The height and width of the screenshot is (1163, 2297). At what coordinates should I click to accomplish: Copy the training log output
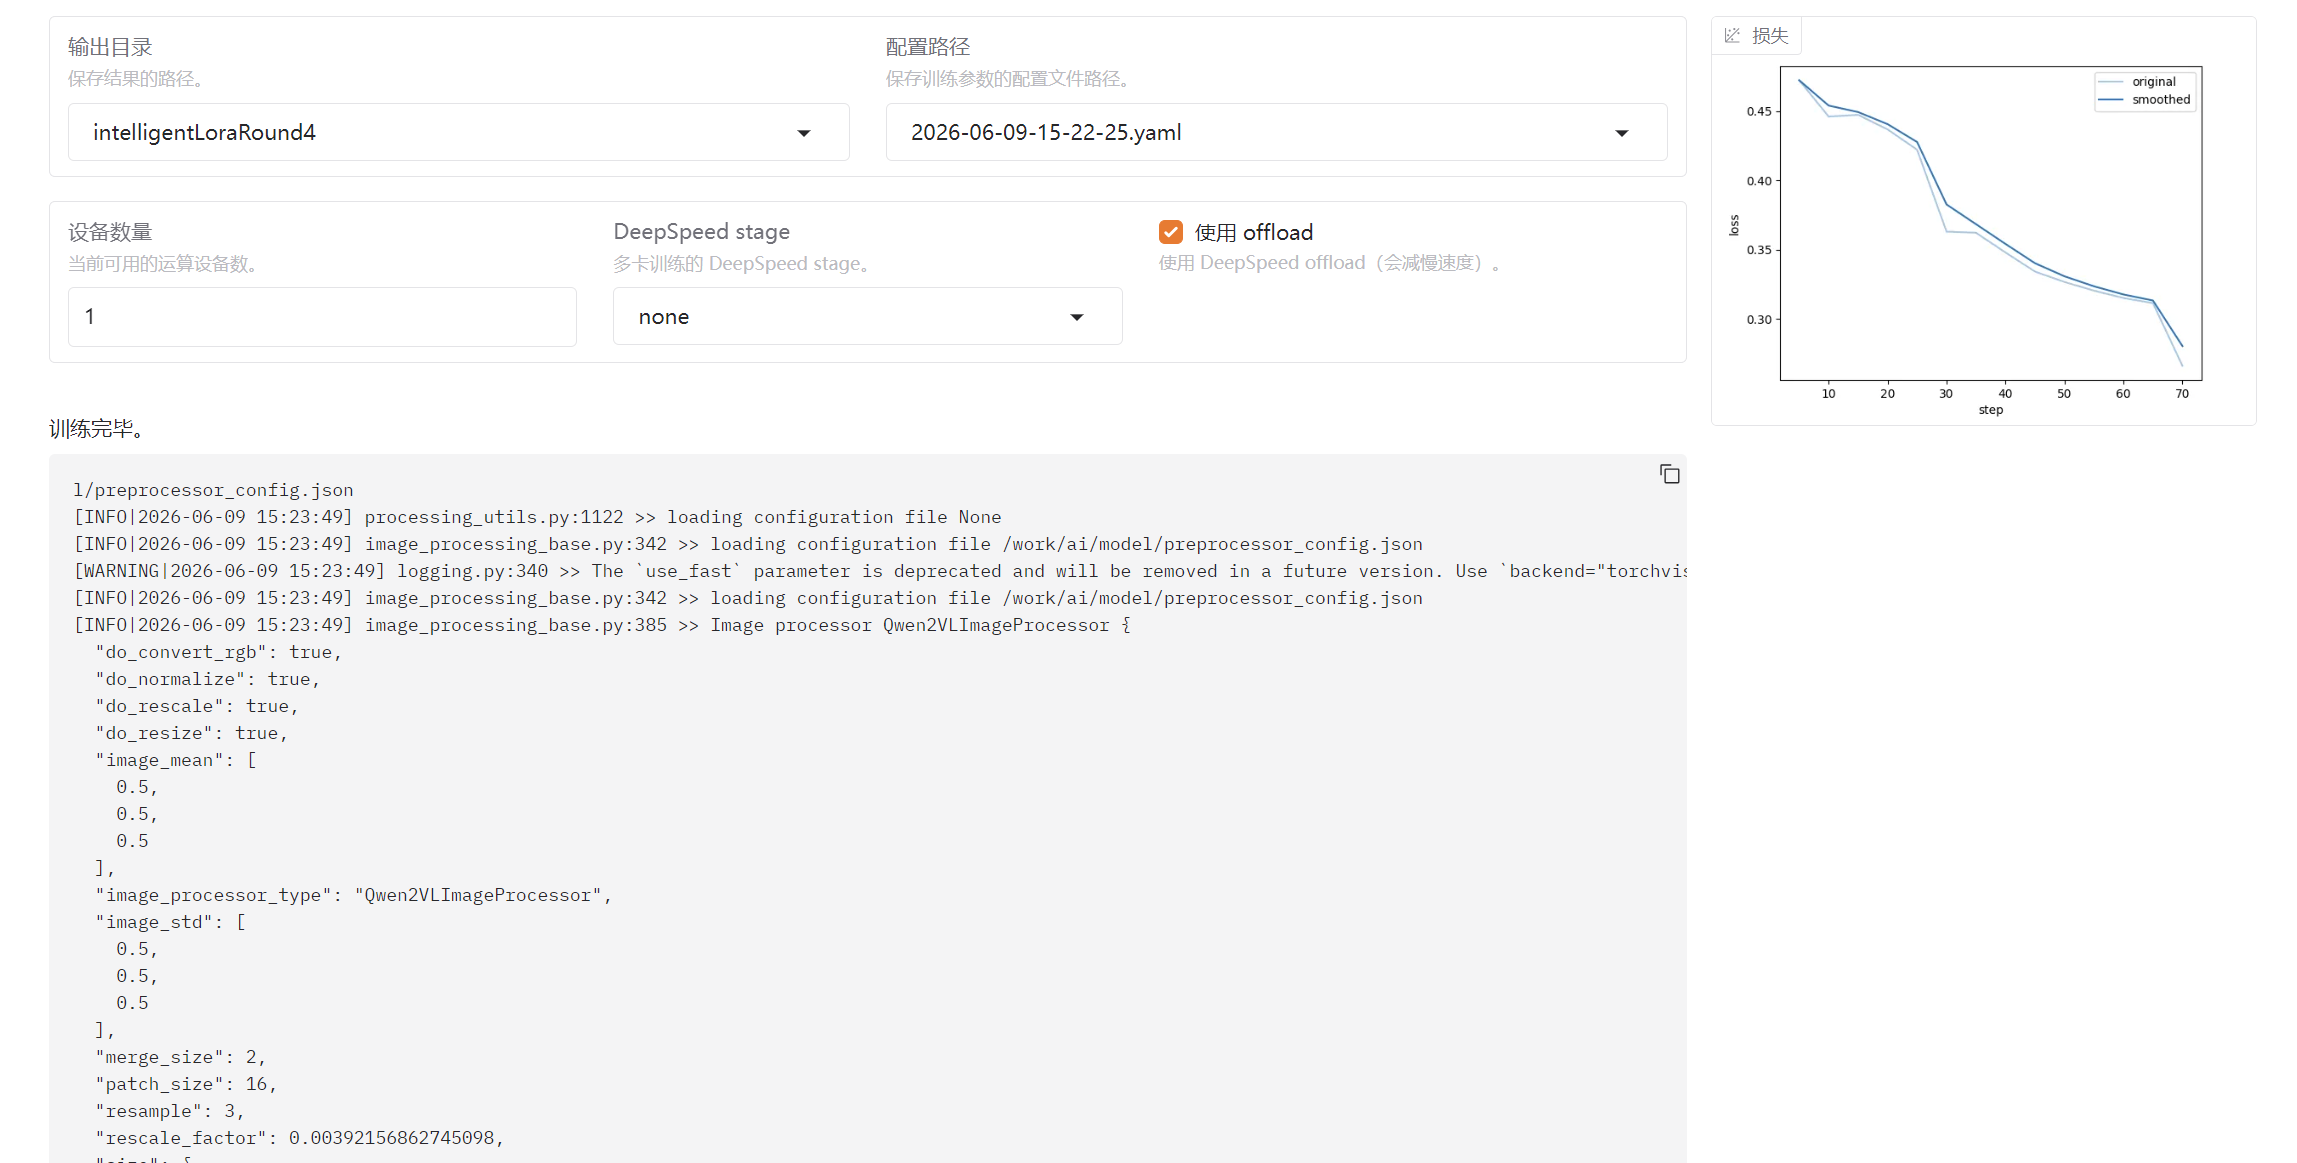tap(1669, 474)
